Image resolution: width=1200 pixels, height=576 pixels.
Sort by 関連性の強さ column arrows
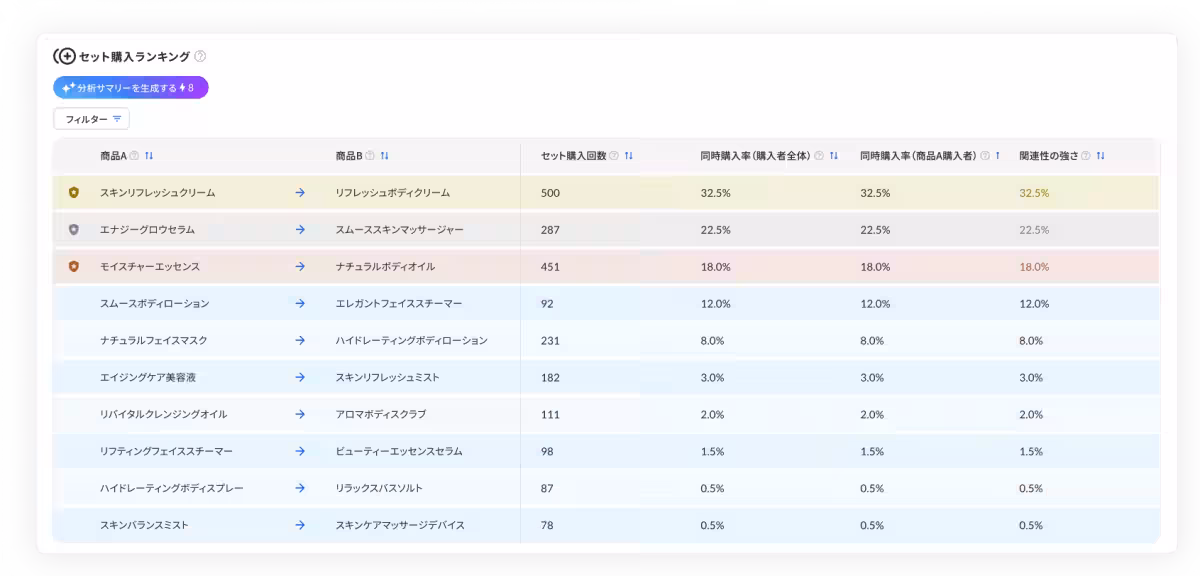(x=1101, y=155)
